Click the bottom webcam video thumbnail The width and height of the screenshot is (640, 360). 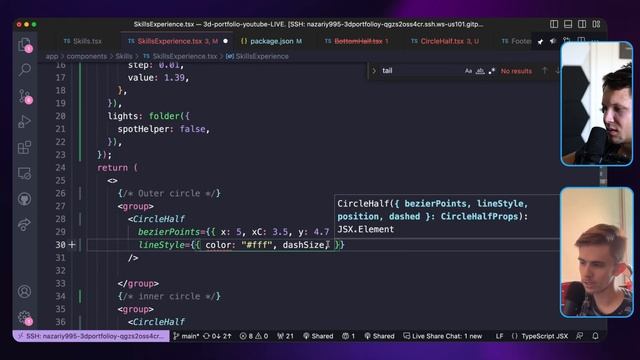tap(596, 252)
